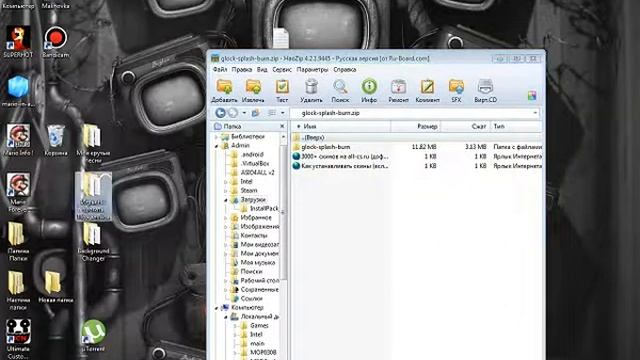This screenshot has width=640, height=360.
Task: Select Bandicam desktop shortcut
Action: (x=56, y=42)
